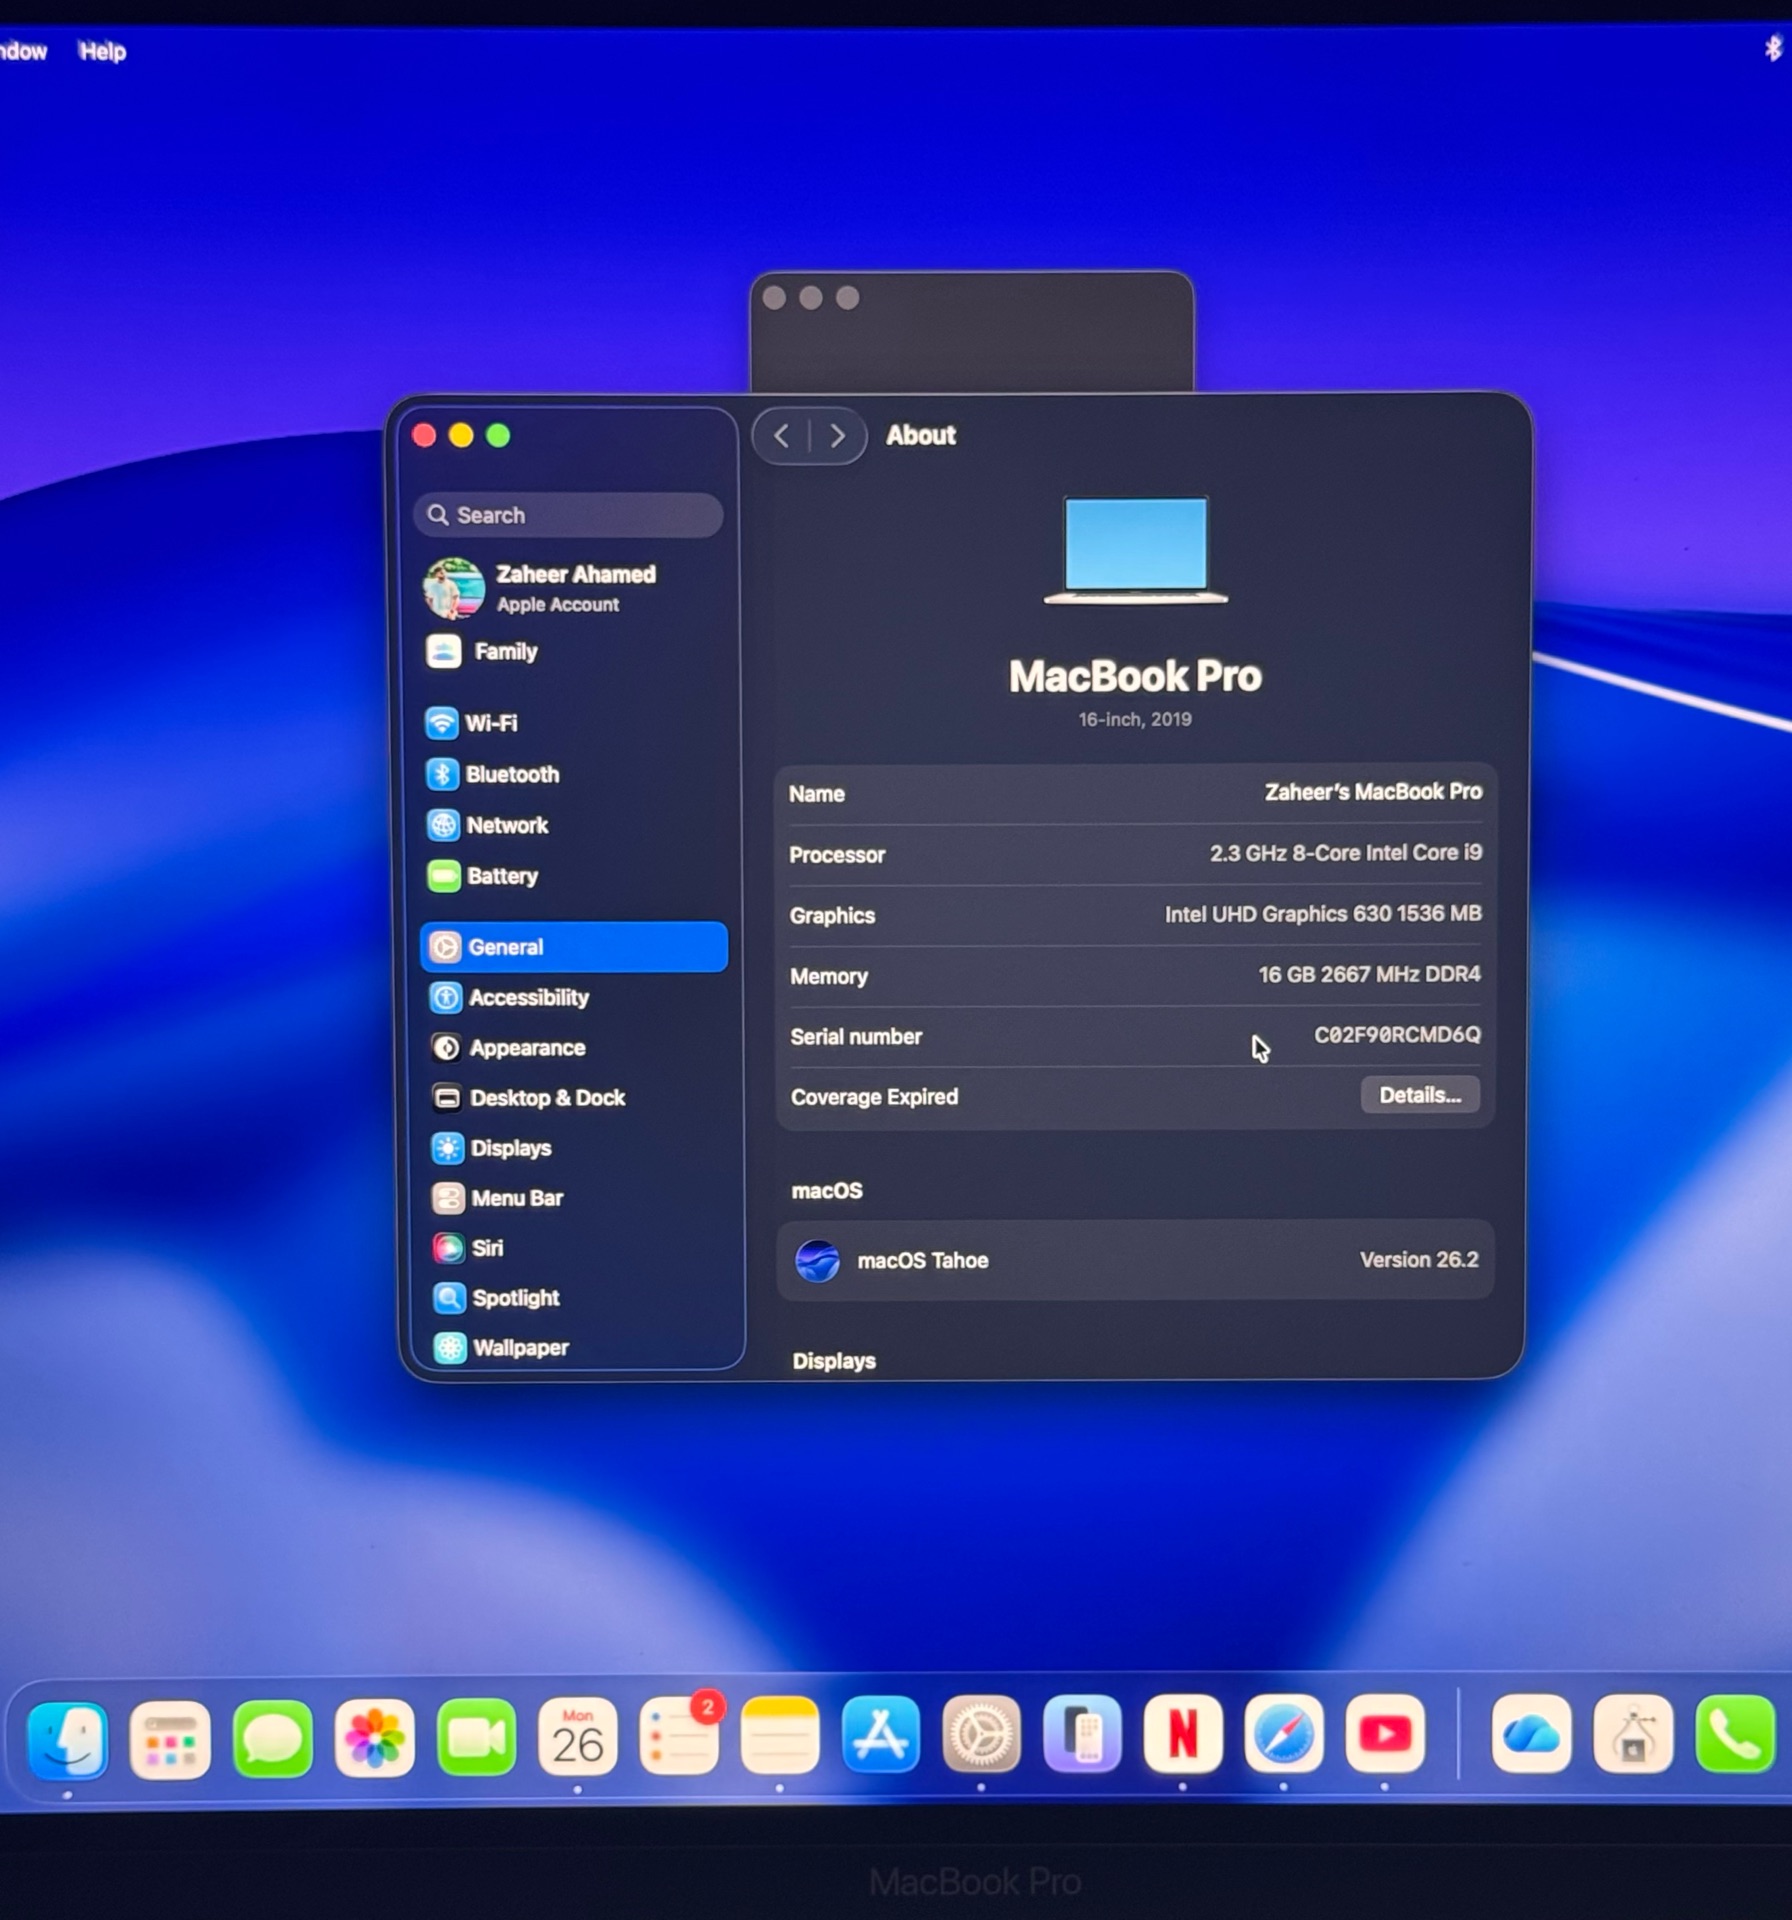Click the name Zaheer's MacBook Pro
Viewport: 1792px width, 1920px height.
pos(1373,792)
